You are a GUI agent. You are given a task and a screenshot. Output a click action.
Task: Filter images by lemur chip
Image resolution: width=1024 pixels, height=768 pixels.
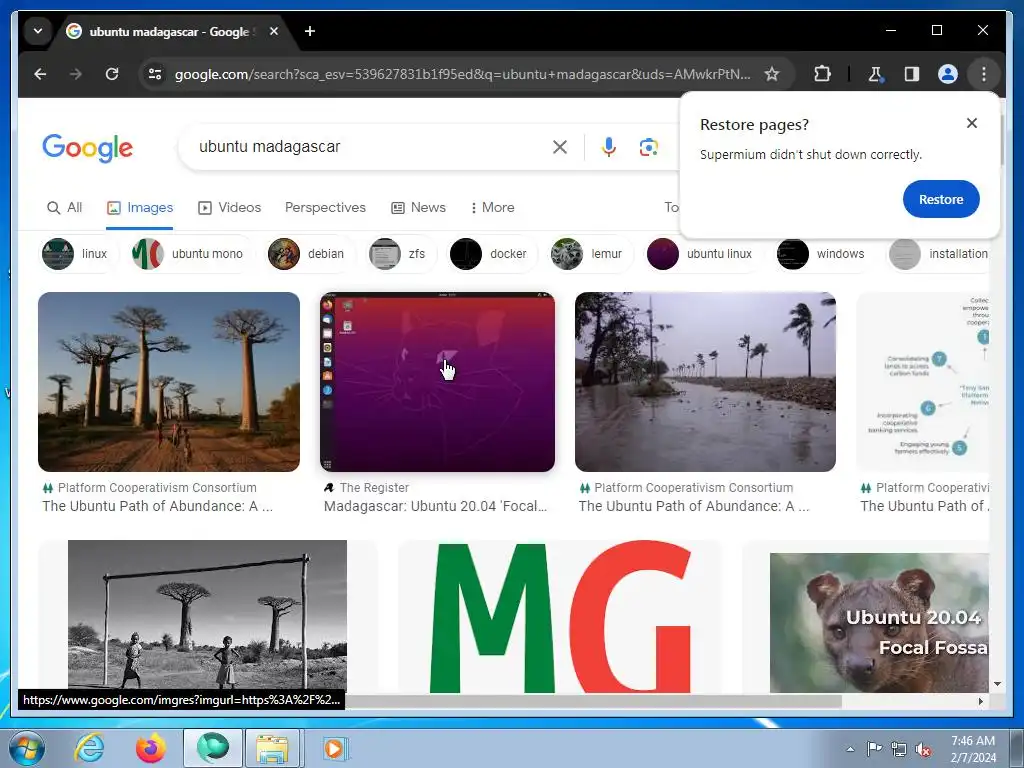point(590,254)
